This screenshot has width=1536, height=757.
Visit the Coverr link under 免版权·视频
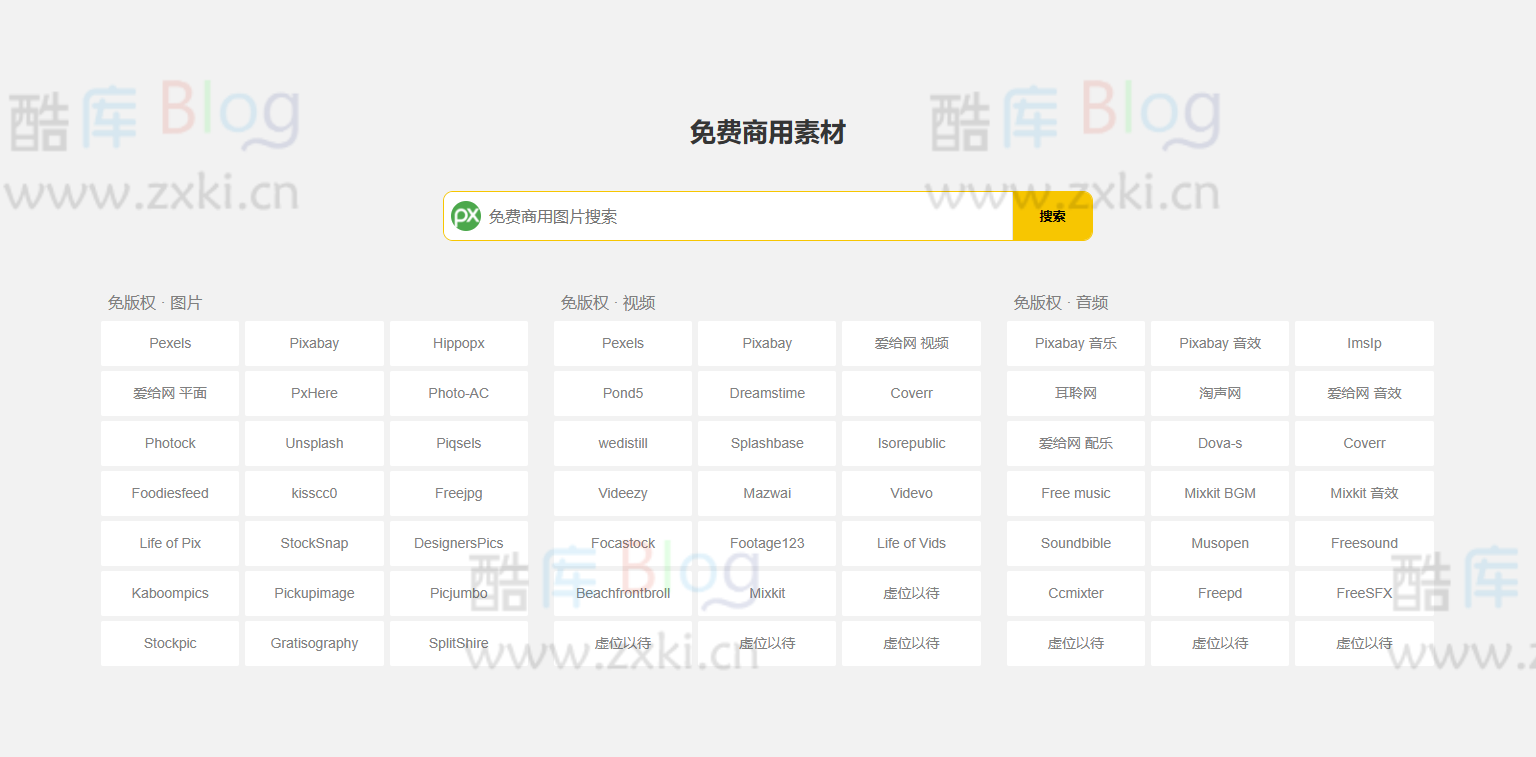point(911,393)
